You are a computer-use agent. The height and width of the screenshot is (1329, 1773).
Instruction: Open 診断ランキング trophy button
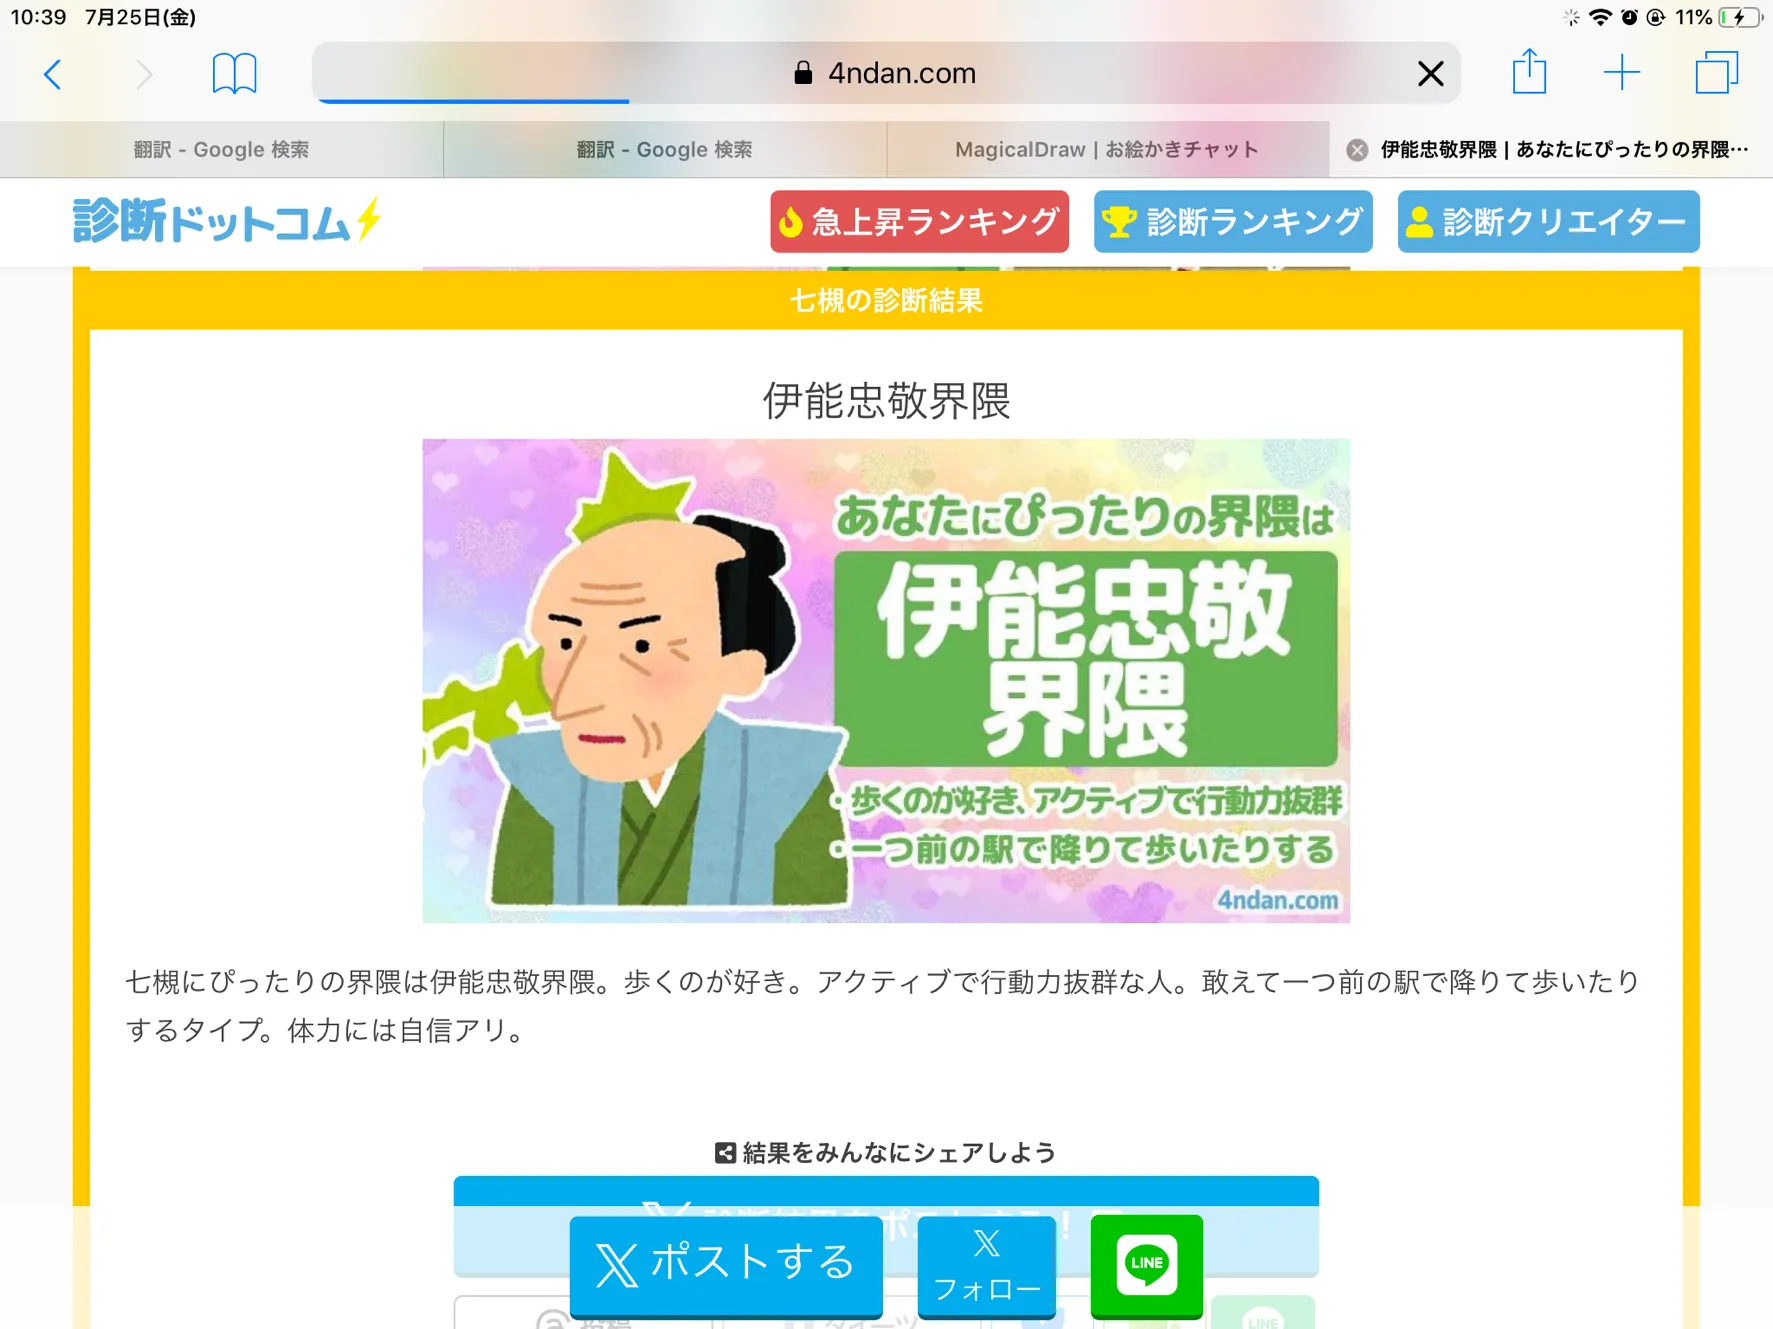point(1233,221)
